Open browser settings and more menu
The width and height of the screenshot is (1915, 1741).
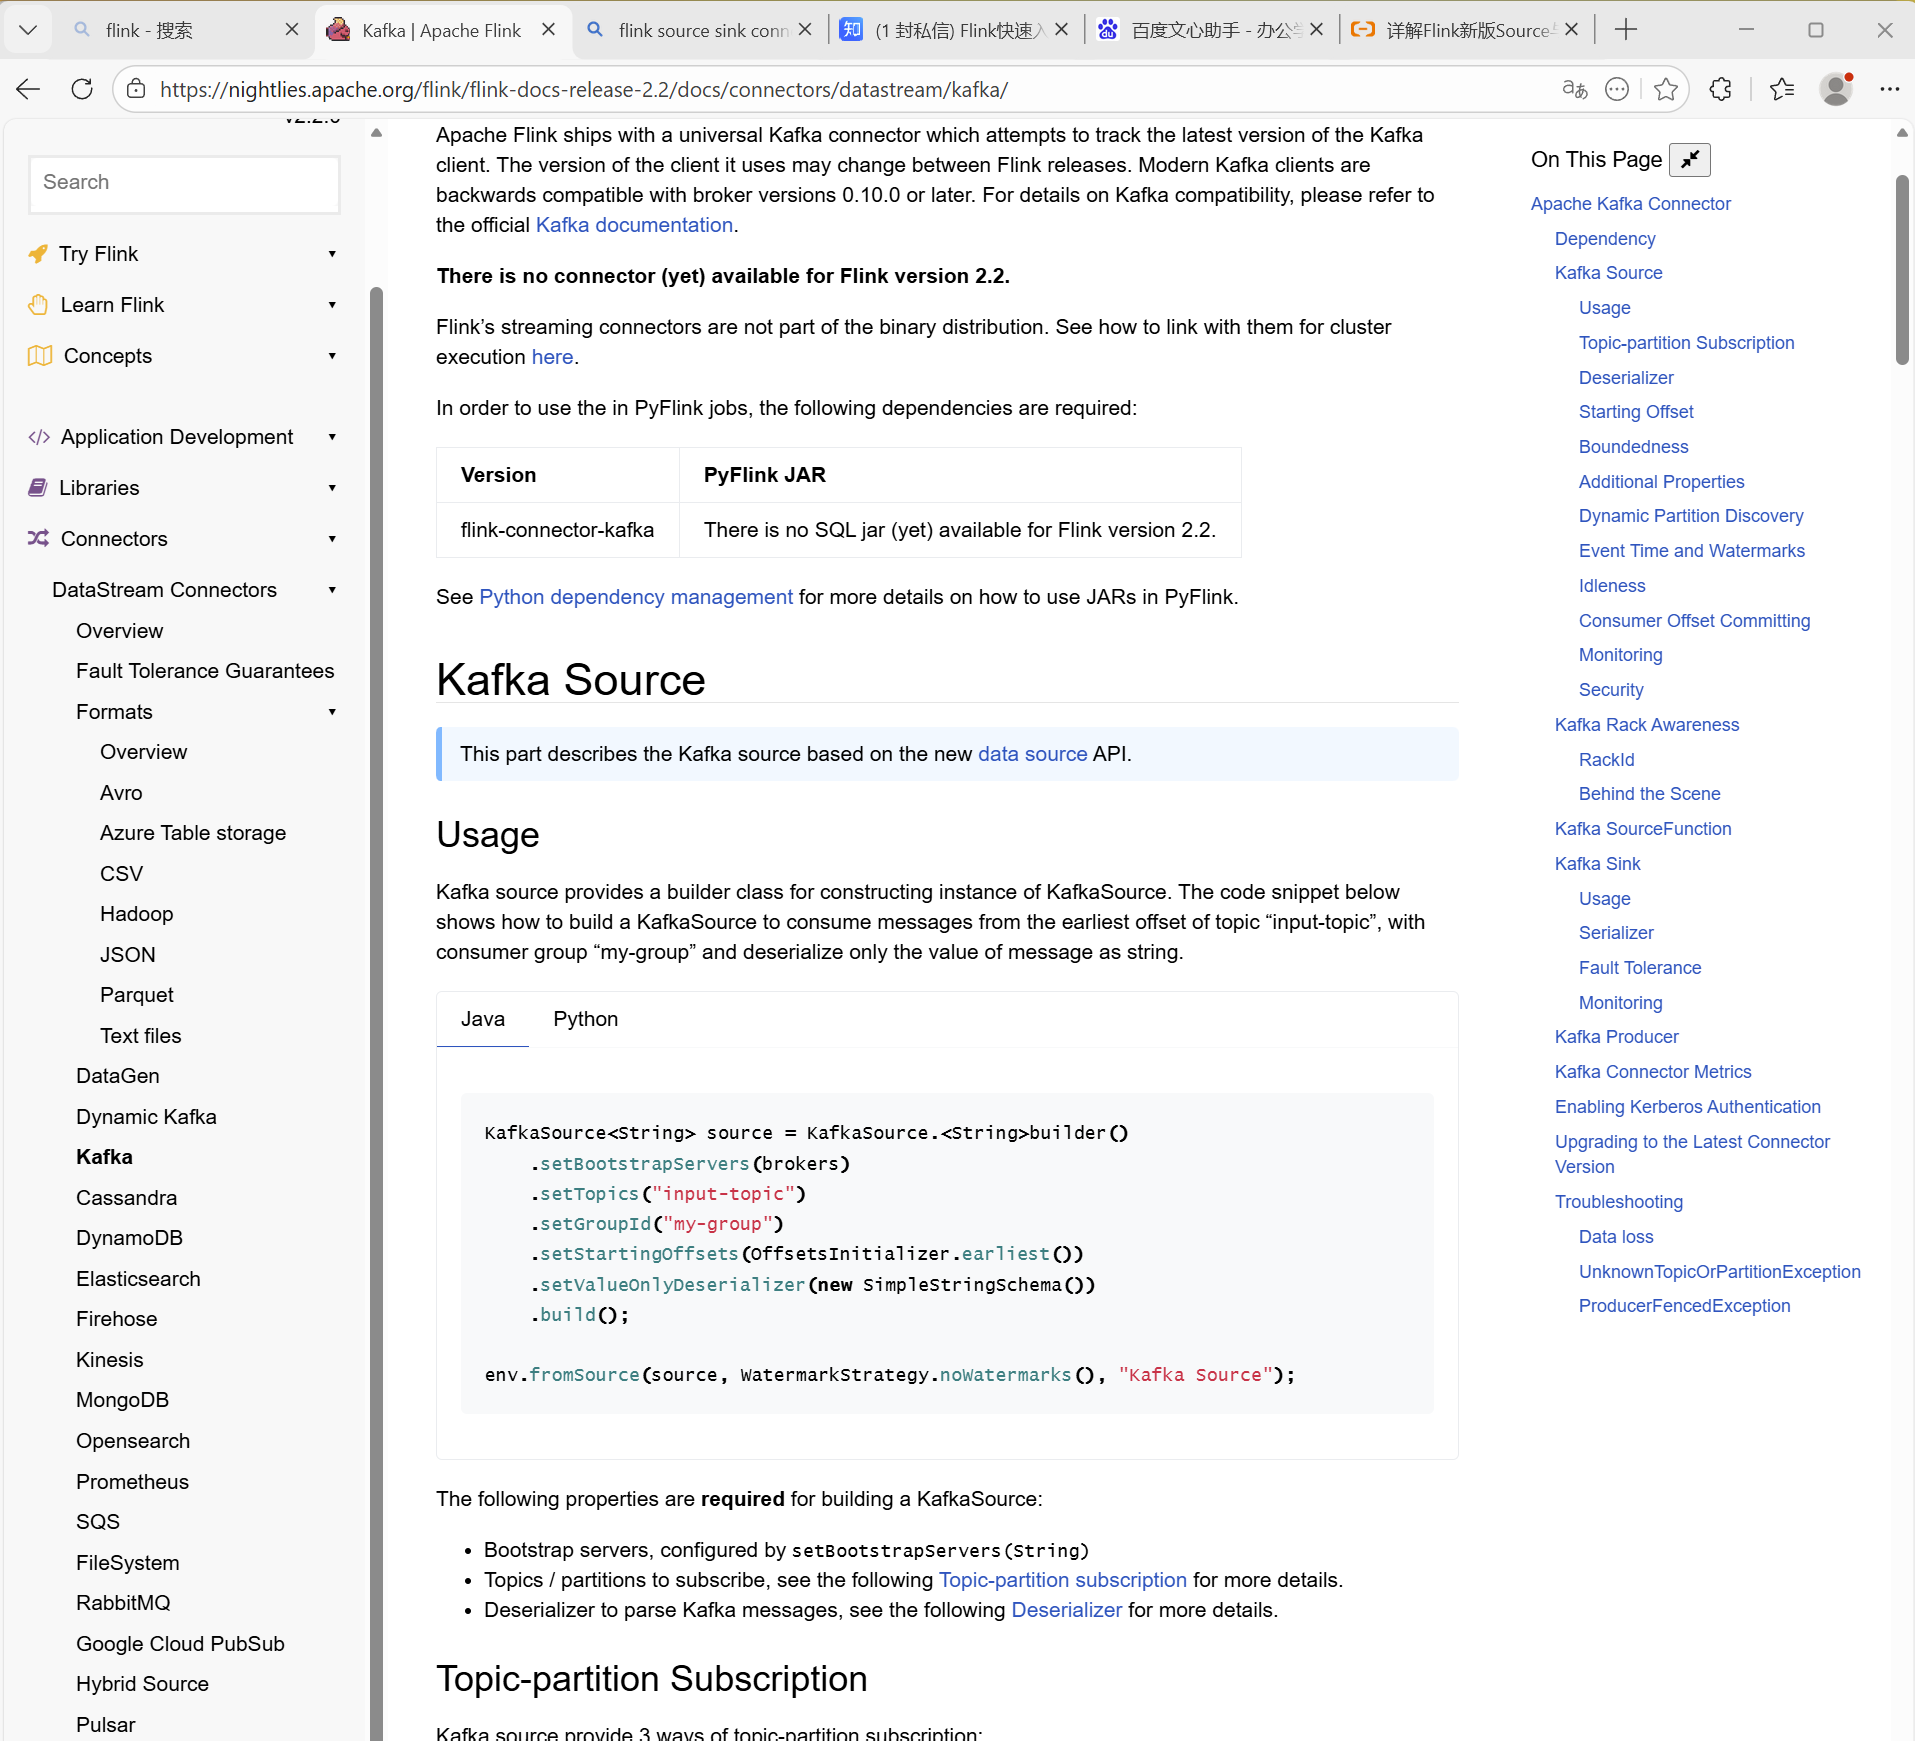[1889, 90]
